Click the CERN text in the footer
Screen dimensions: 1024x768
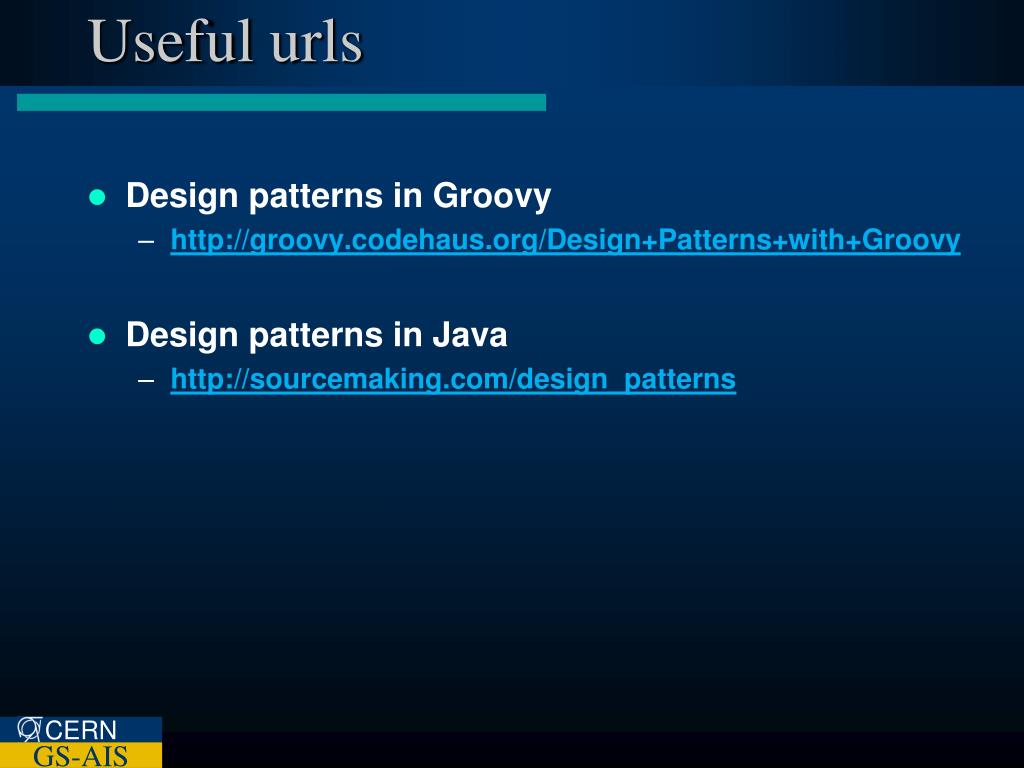81,730
